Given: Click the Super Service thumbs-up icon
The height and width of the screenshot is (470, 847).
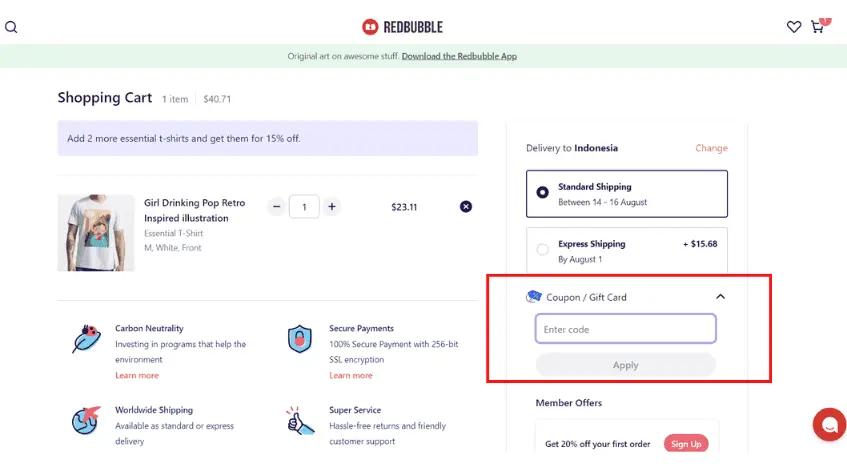Looking at the screenshot, I should (x=300, y=421).
